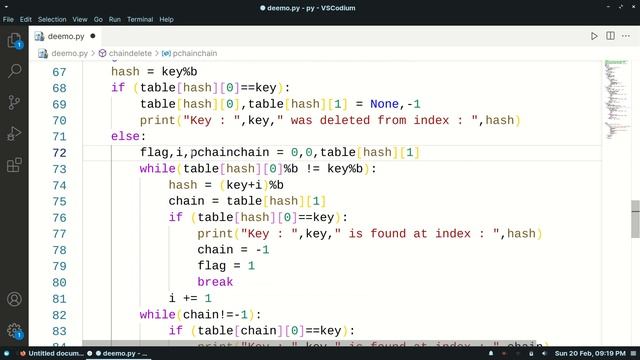Click the Python file icon in deemo.py tab
Screen dimensions: 640x360
coord(39,36)
